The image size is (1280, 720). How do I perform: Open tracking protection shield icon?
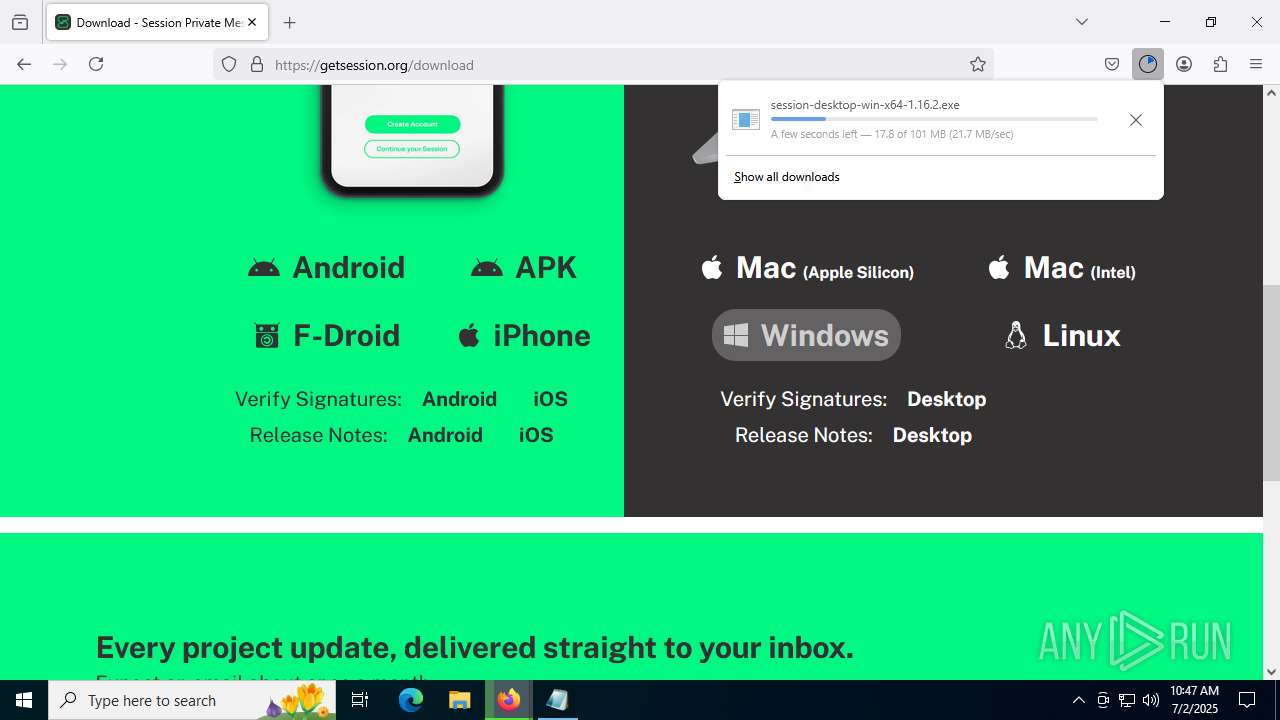click(x=229, y=64)
